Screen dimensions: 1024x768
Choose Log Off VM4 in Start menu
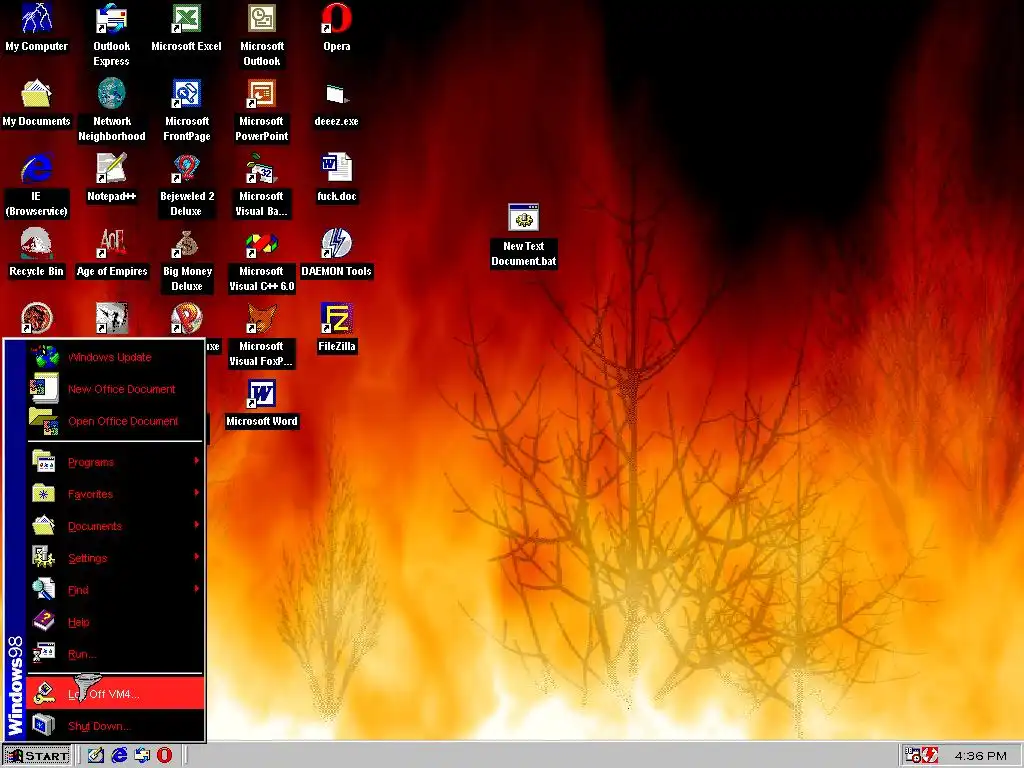(x=115, y=694)
